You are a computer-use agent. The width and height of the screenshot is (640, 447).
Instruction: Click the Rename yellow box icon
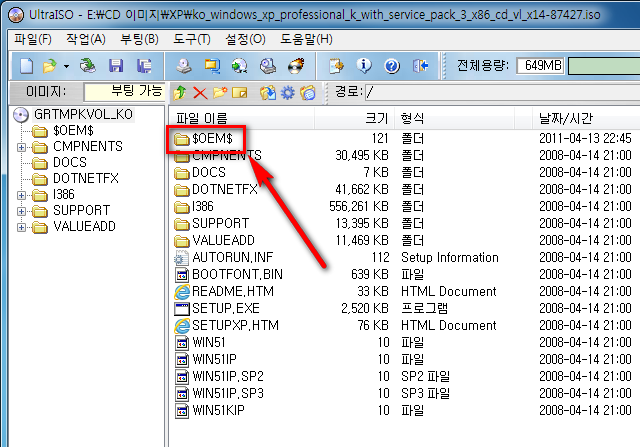(x=240, y=93)
